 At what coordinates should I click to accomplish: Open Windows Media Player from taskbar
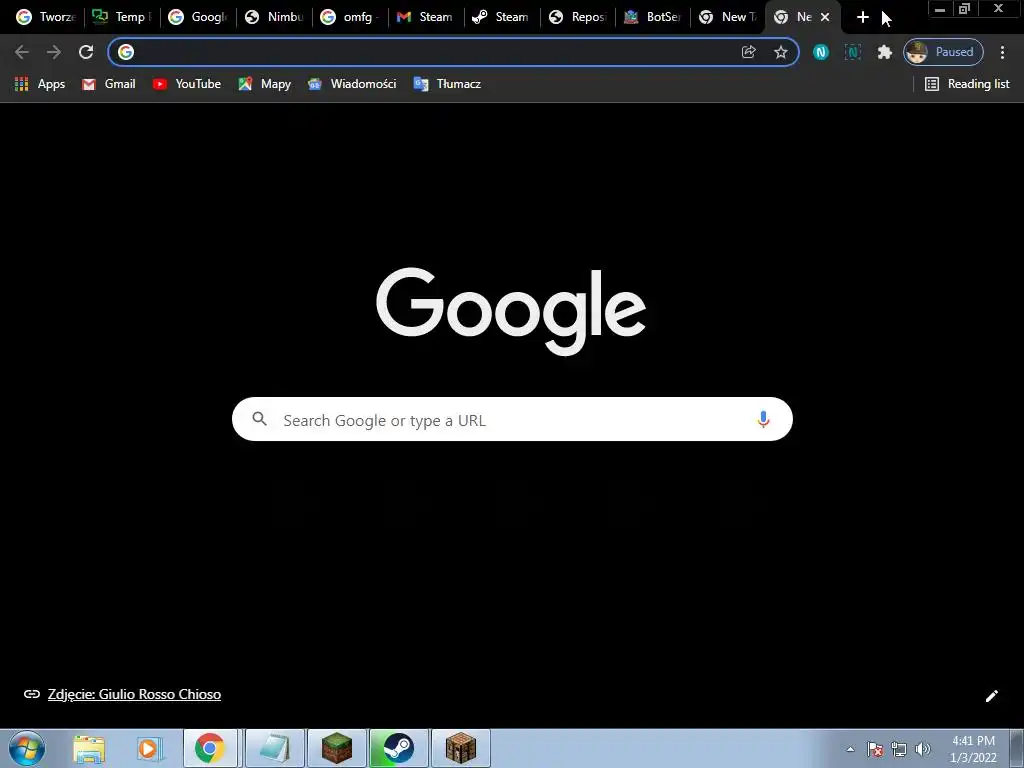[149, 749]
